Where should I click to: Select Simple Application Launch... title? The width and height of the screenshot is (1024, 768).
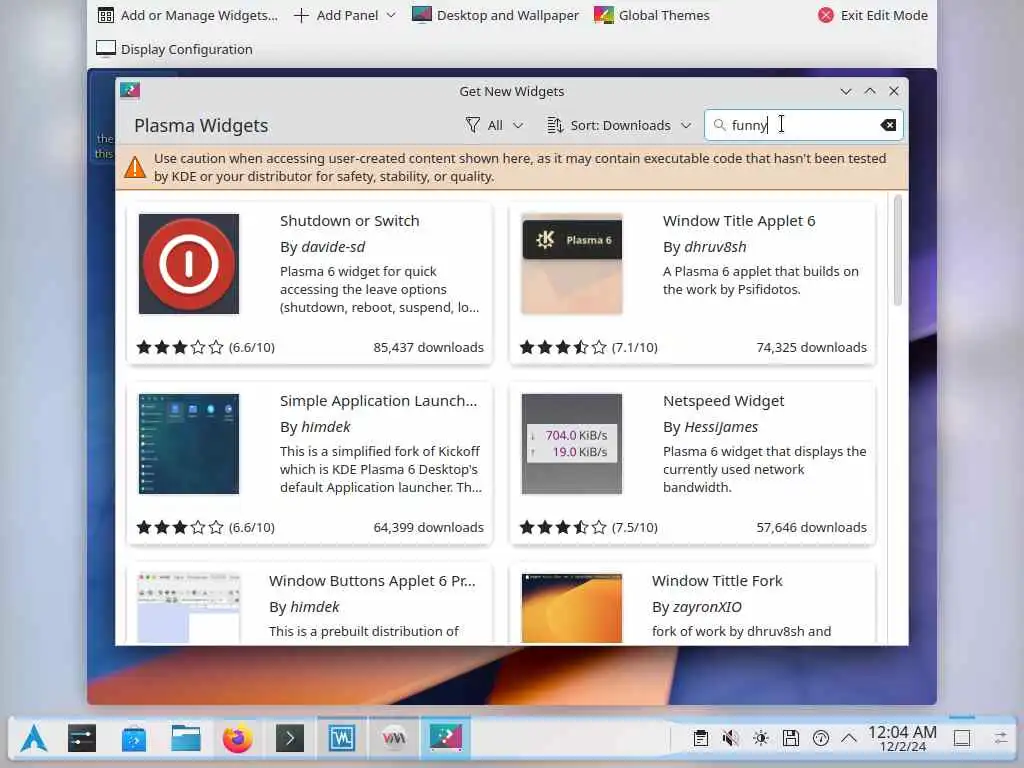coord(378,401)
